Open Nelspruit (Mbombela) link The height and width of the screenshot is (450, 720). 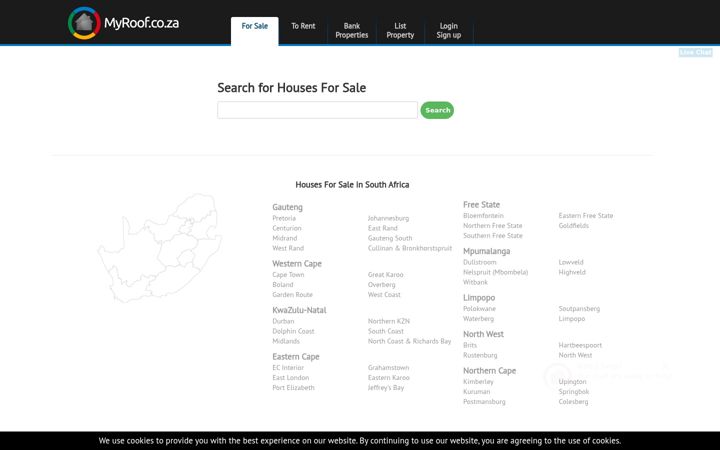[x=495, y=272]
